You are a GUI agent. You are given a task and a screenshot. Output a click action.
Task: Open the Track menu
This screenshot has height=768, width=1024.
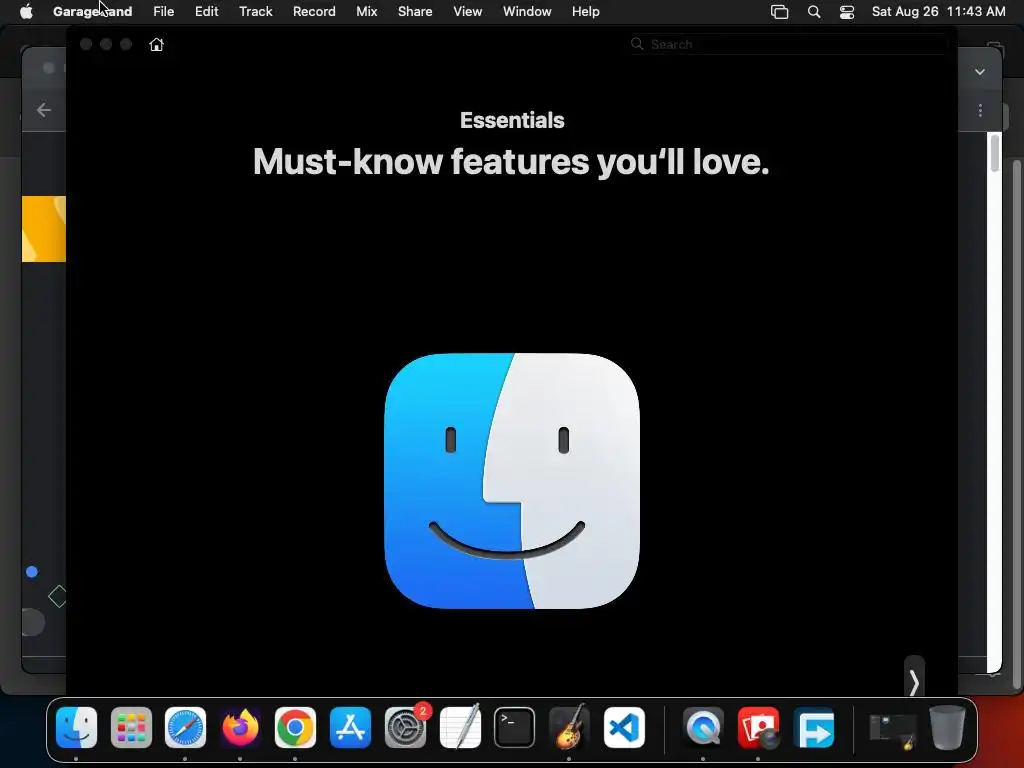(x=255, y=11)
